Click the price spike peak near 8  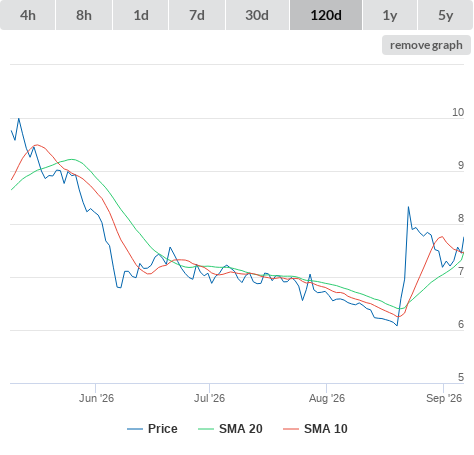tap(408, 207)
